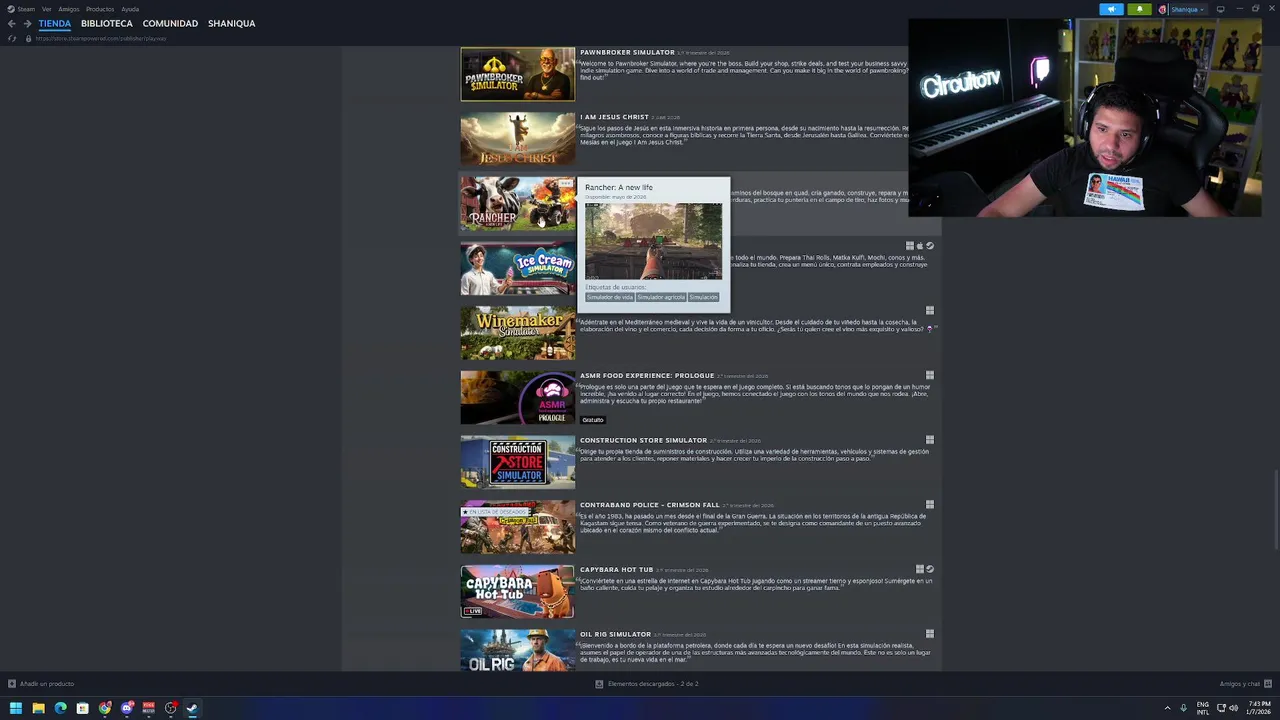Click the Simulador de vida tag
Image resolution: width=1280 pixels, height=720 pixels.
pyautogui.click(x=610, y=297)
